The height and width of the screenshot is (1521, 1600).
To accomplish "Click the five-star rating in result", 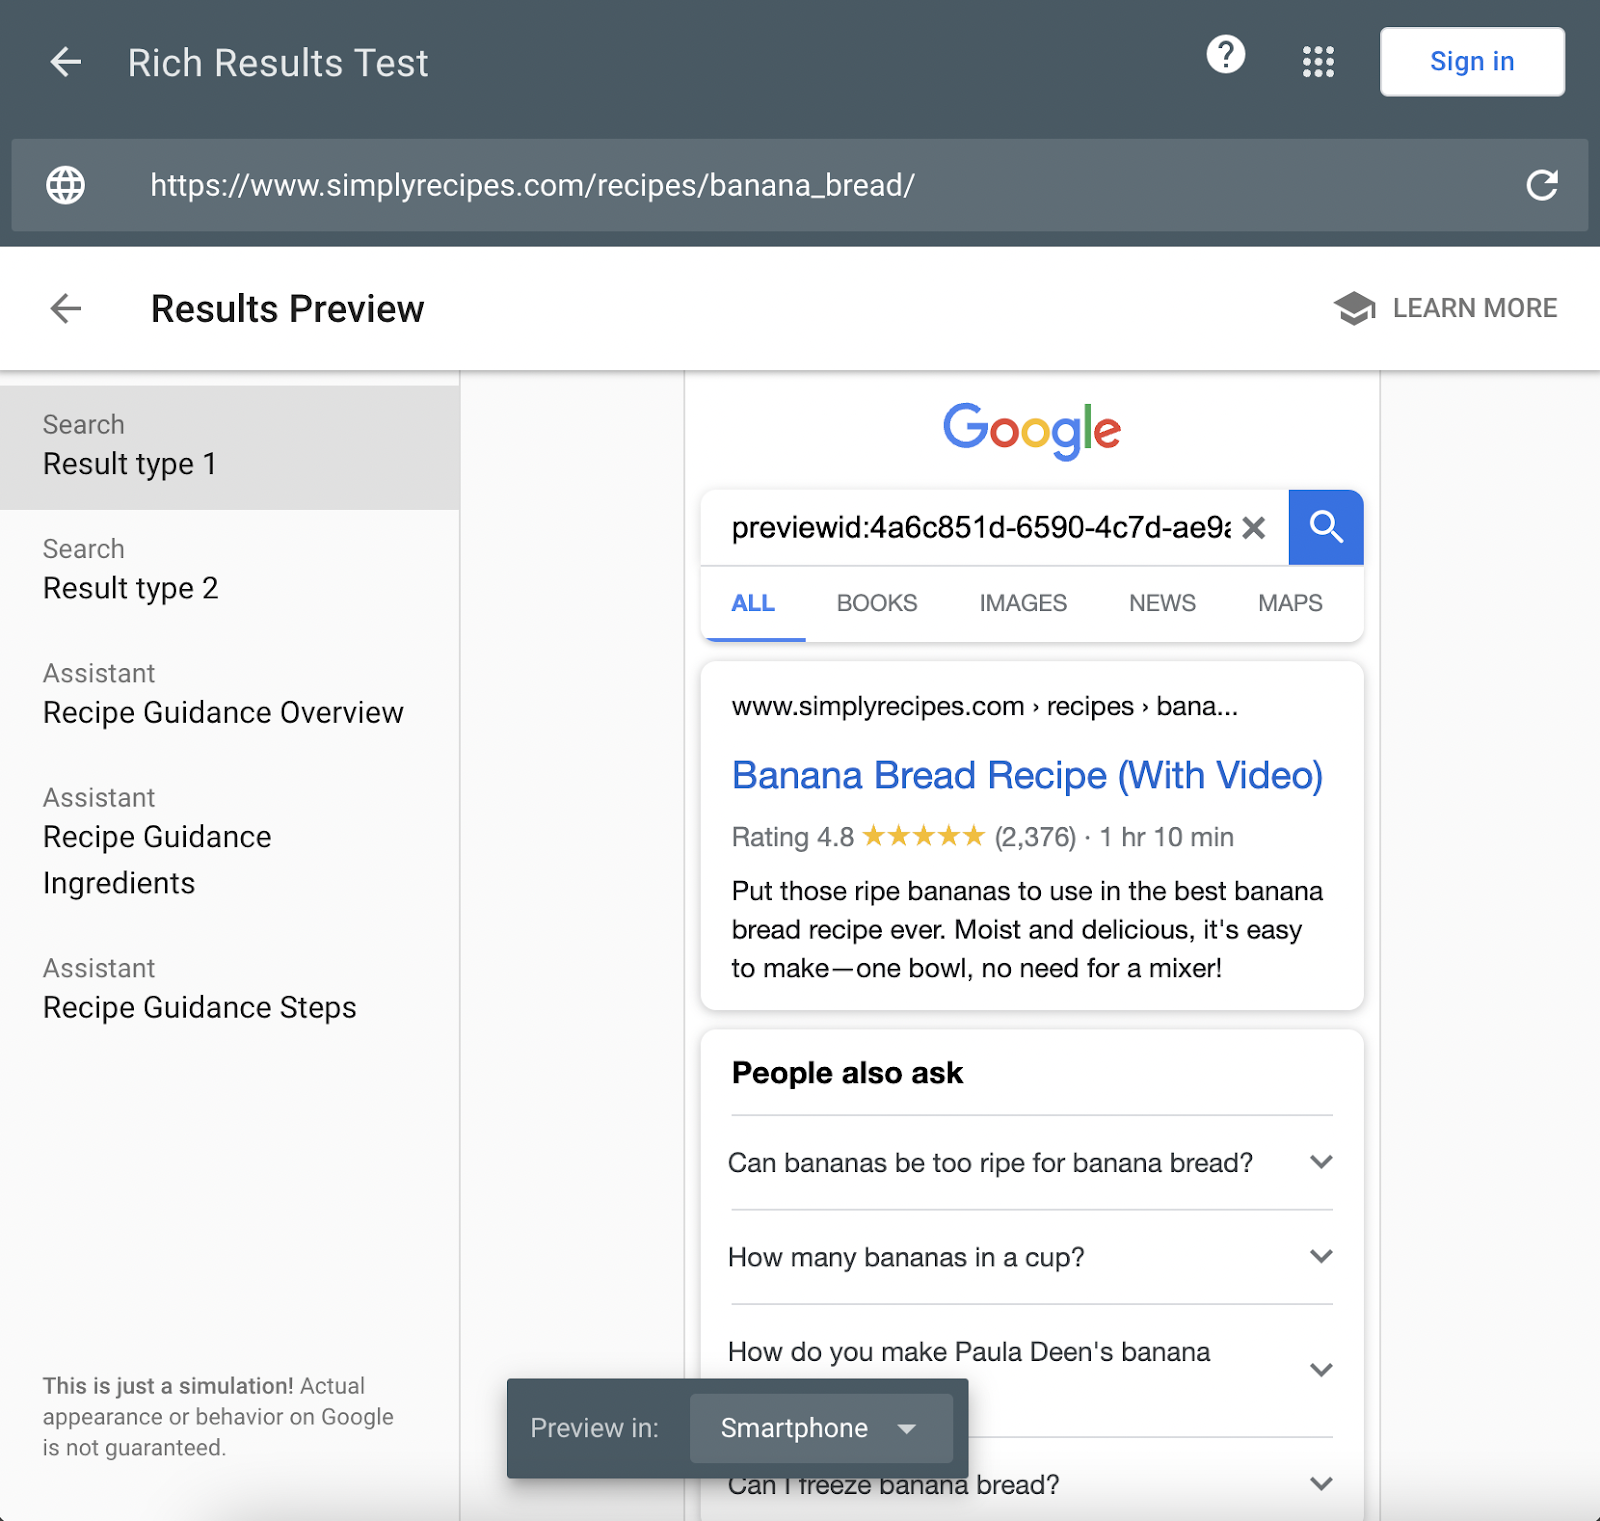I will coord(923,836).
